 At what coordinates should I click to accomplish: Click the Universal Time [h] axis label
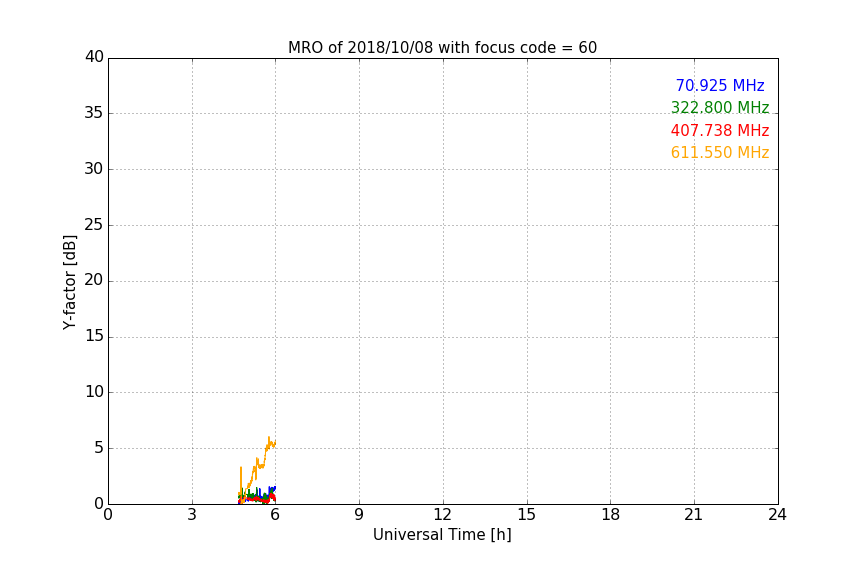pos(442,535)
